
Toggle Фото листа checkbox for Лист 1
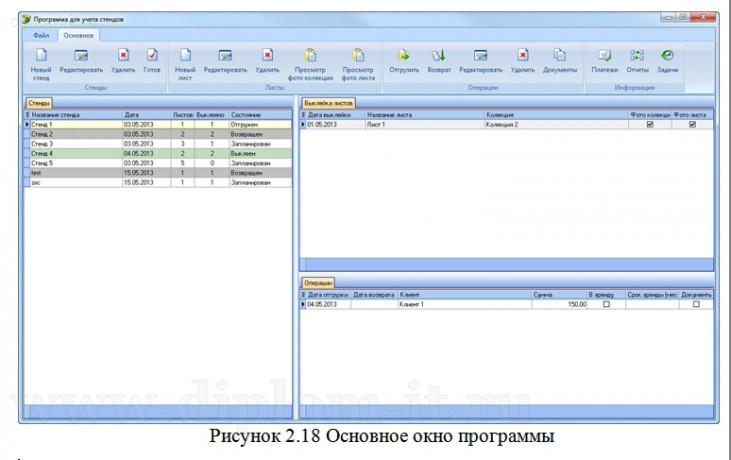[x=692, y=124]
